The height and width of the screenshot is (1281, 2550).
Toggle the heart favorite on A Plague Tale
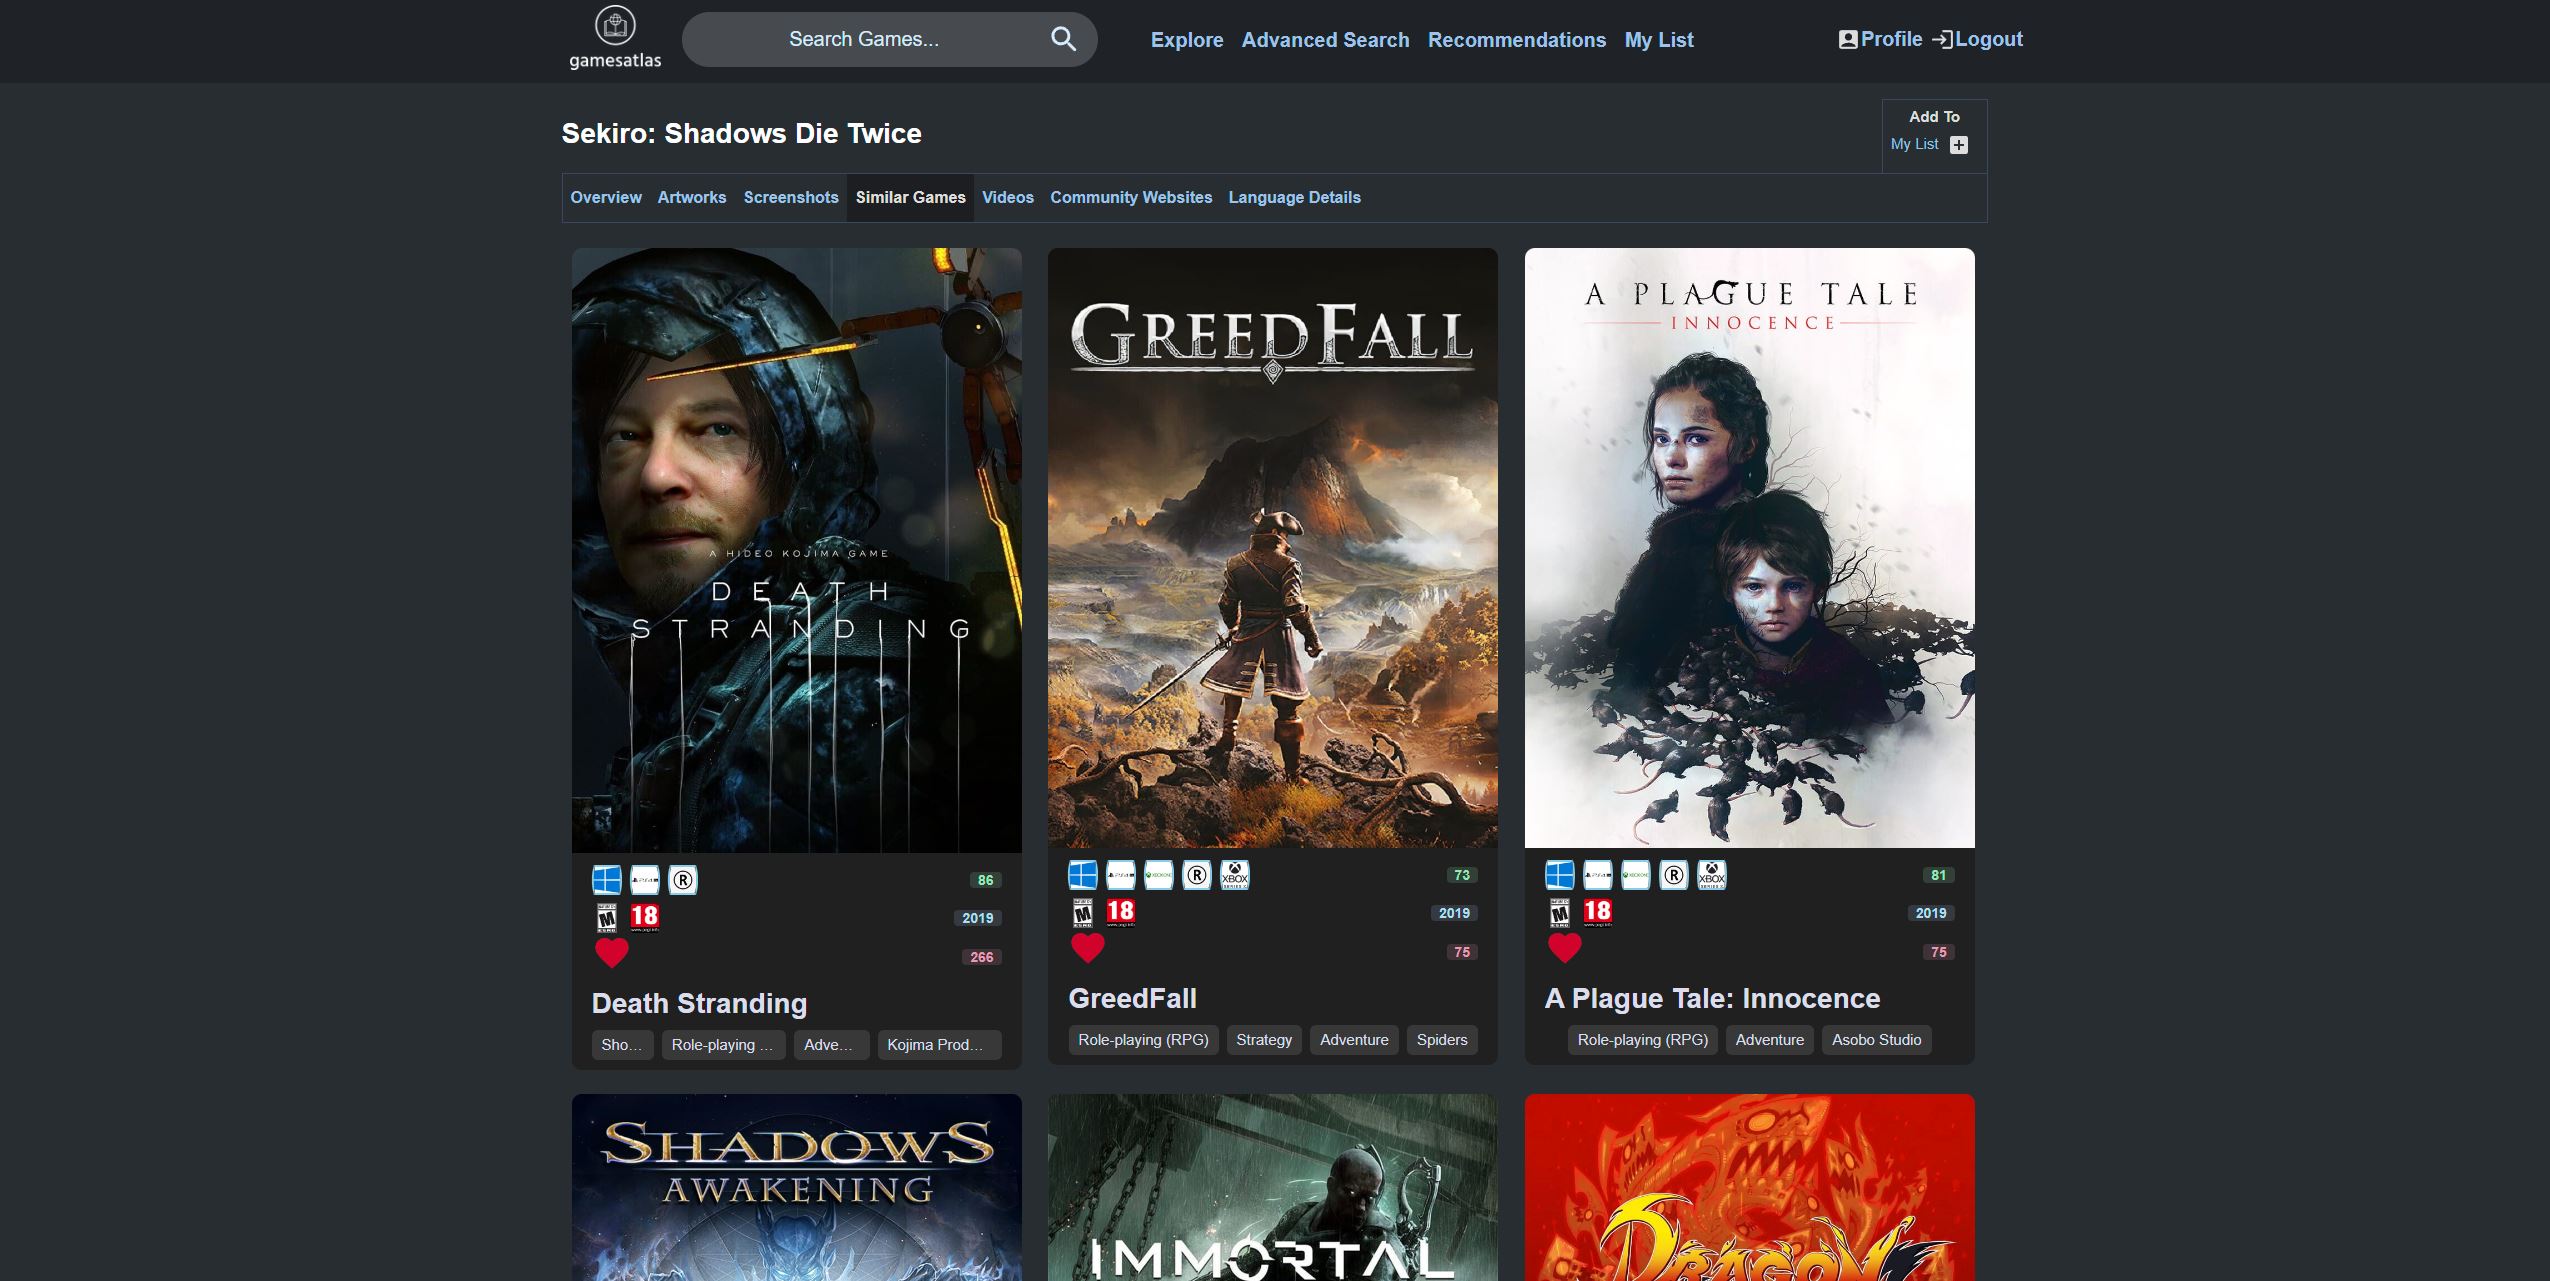(x=1565, y=948)
